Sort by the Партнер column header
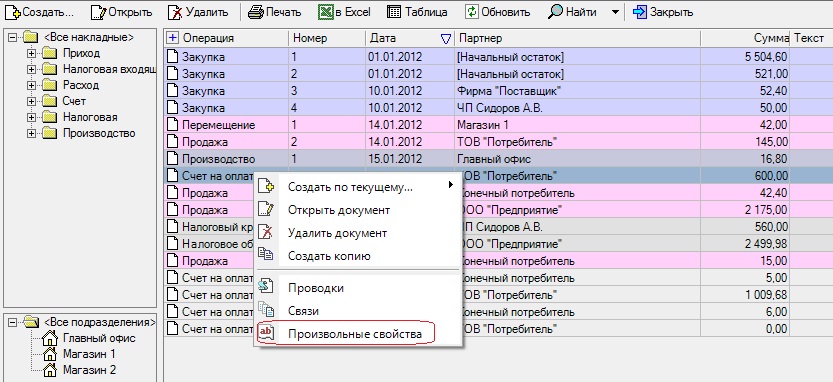 click(577, 38)
